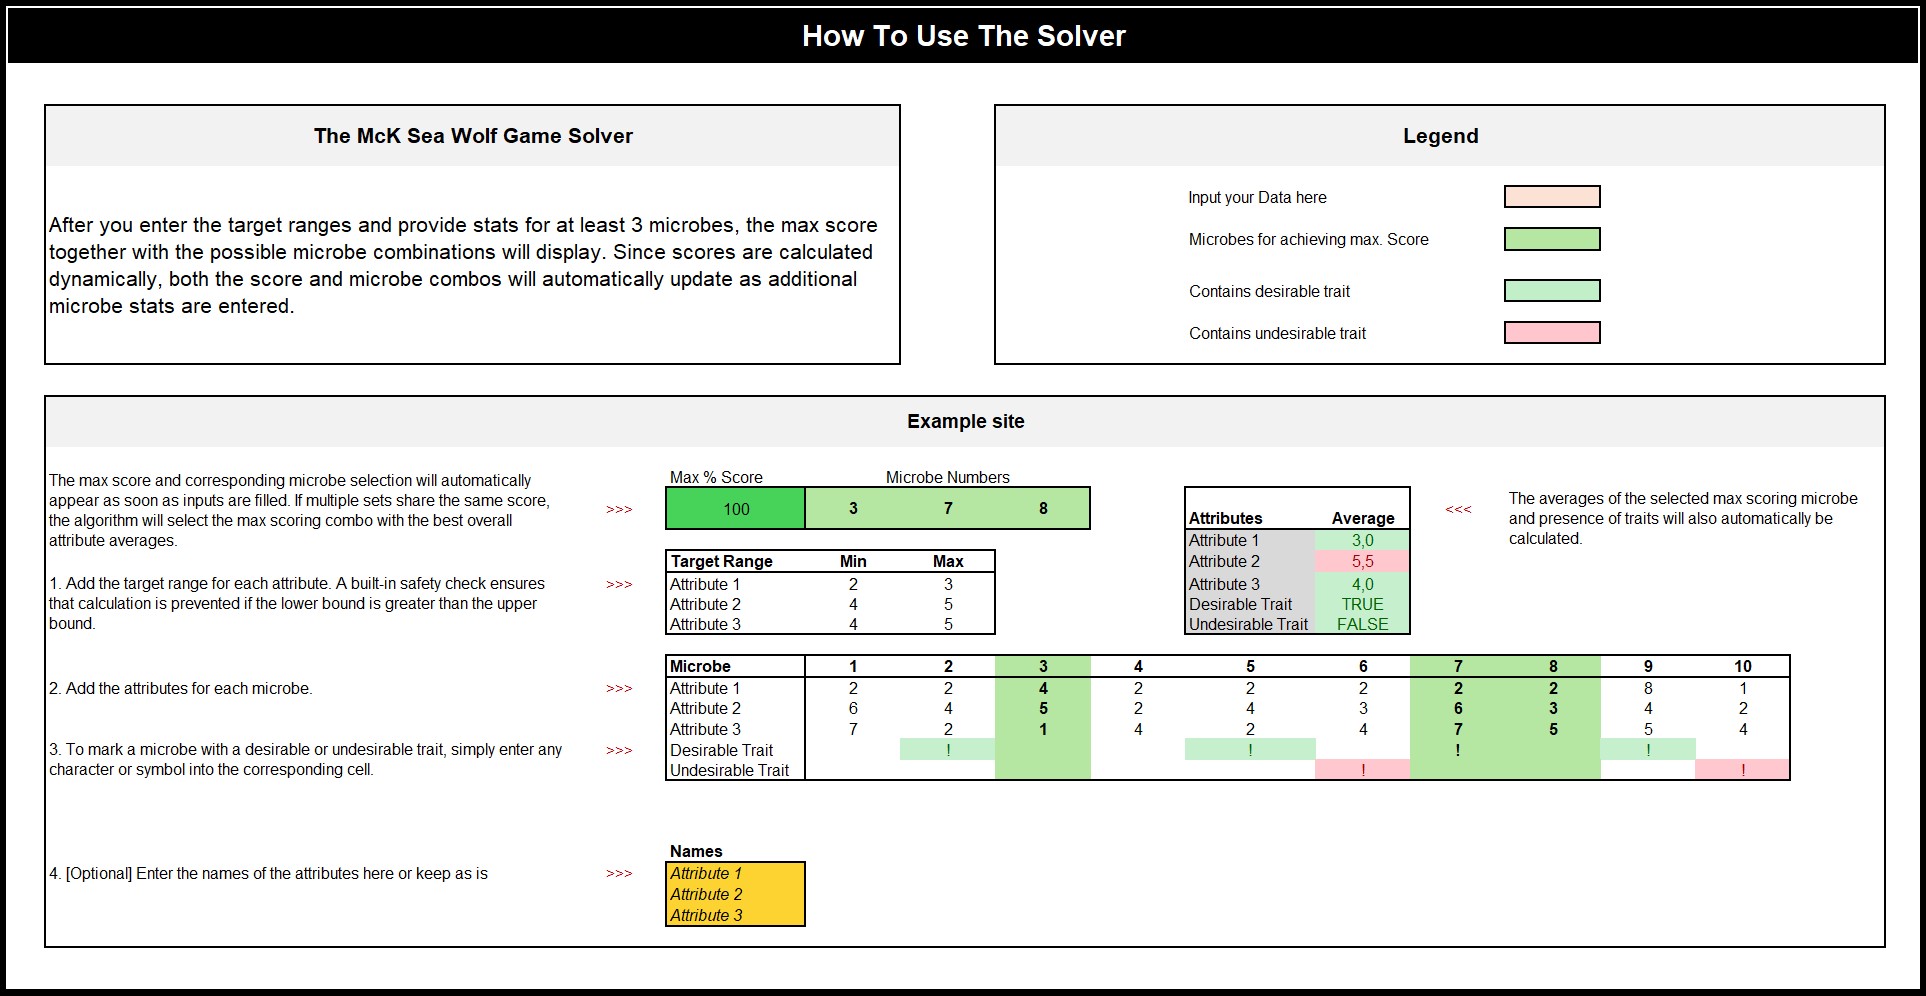Screen dimensions: 1926x996
Task: Select microbe column header 9
Action: tap(1648, 666)
